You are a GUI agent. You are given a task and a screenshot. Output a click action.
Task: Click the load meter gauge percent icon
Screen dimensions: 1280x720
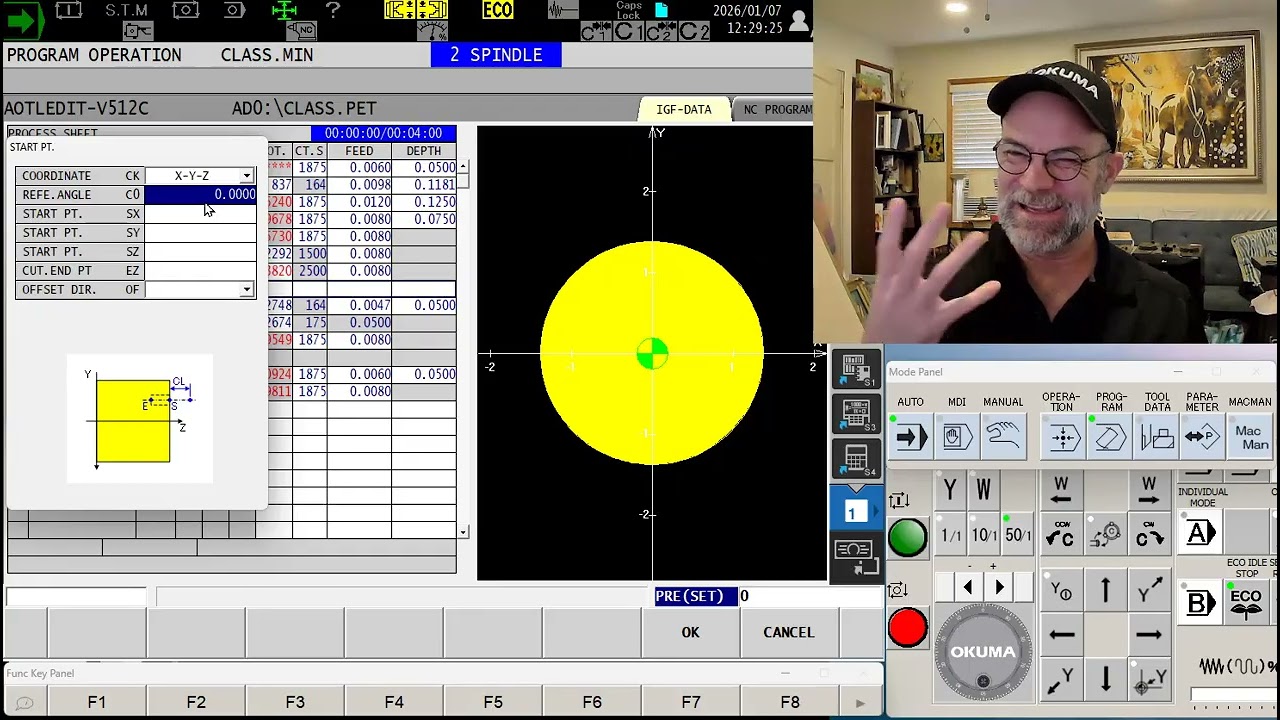(432, 29)
